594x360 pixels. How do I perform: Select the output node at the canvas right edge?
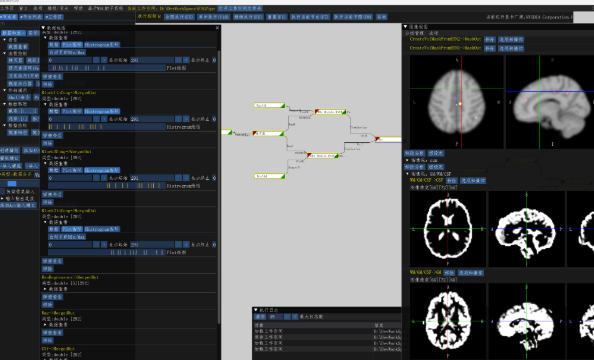(388, 139)
